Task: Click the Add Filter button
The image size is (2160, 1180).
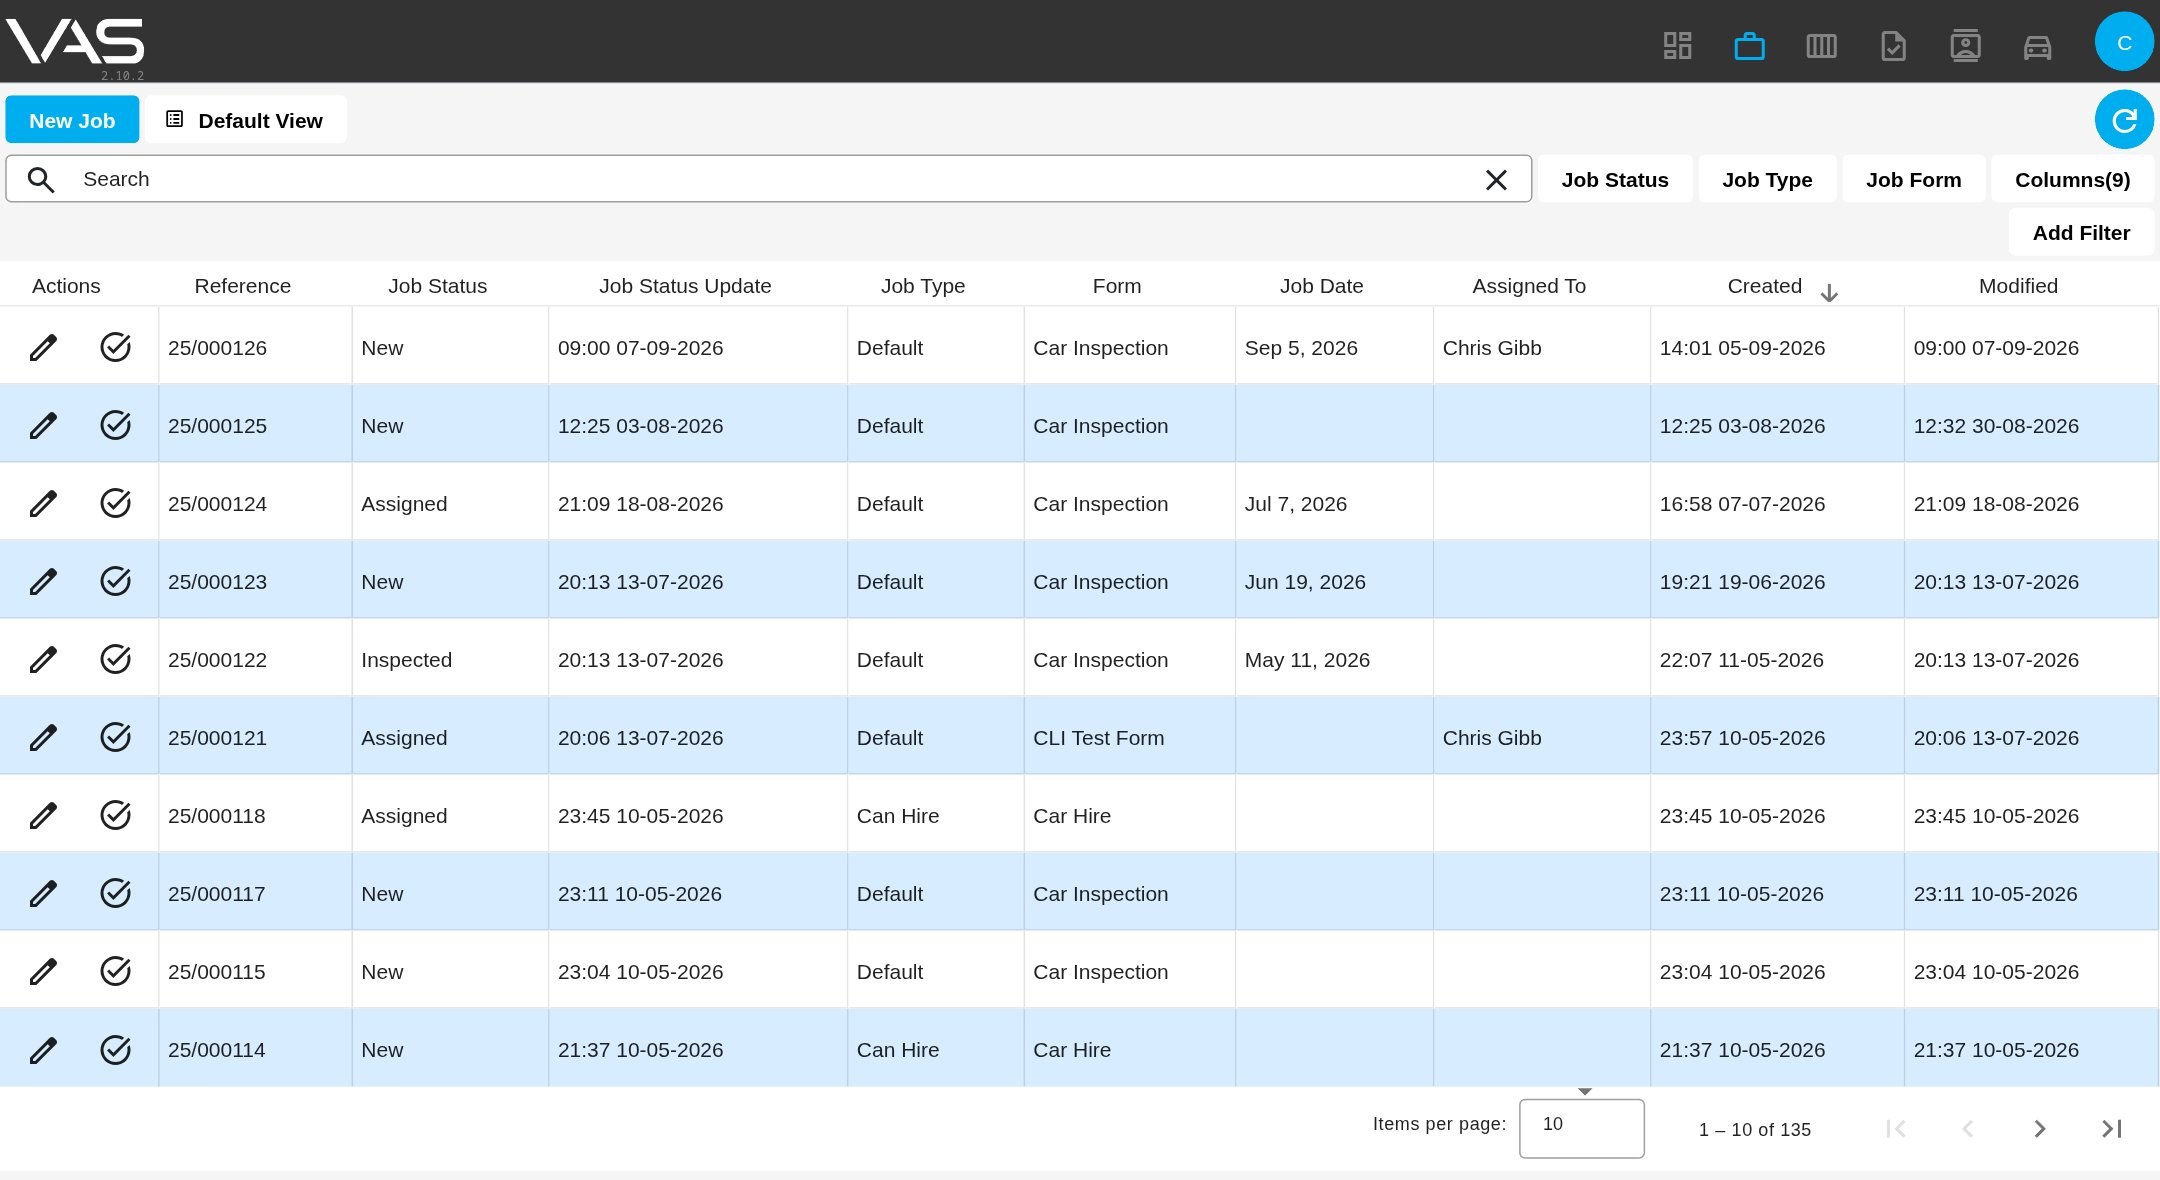Action: (x=2081, y=233)
